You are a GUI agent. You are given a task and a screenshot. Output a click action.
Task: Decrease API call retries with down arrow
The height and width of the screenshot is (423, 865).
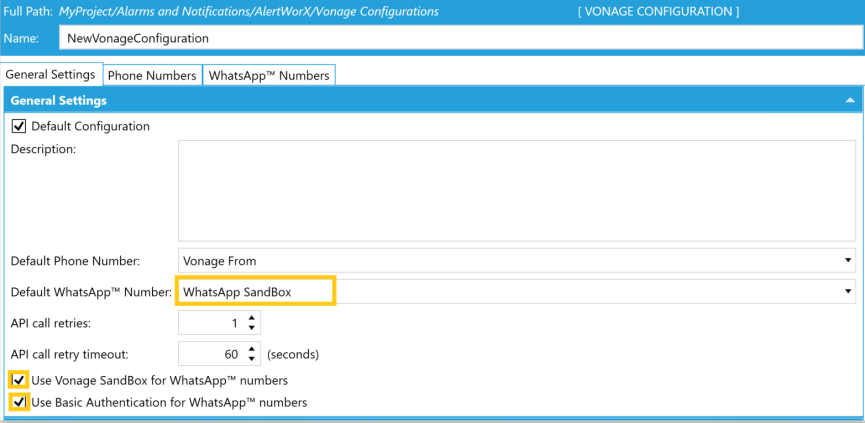(252, 328)
